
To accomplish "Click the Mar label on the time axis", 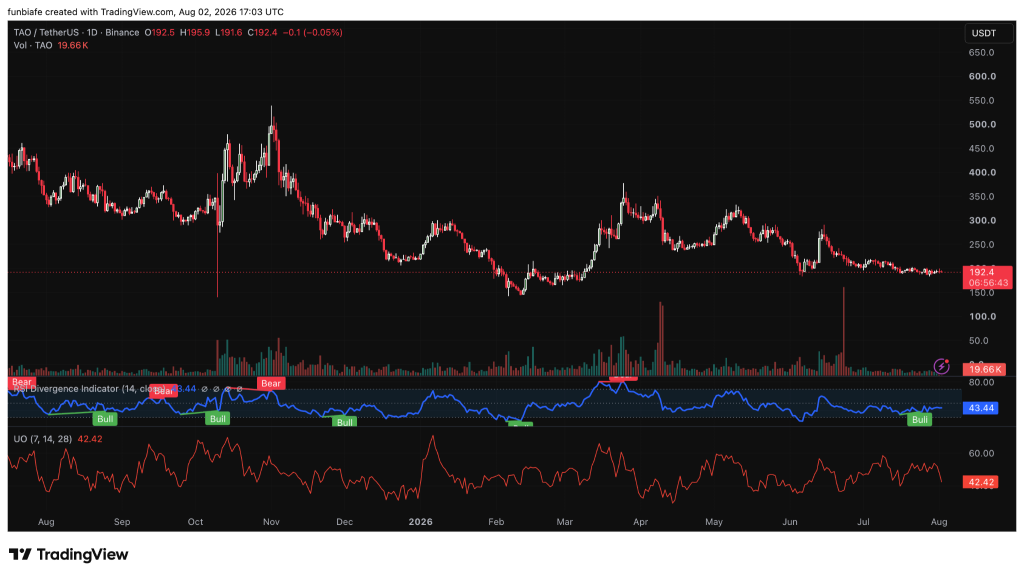I will (564, 522).
